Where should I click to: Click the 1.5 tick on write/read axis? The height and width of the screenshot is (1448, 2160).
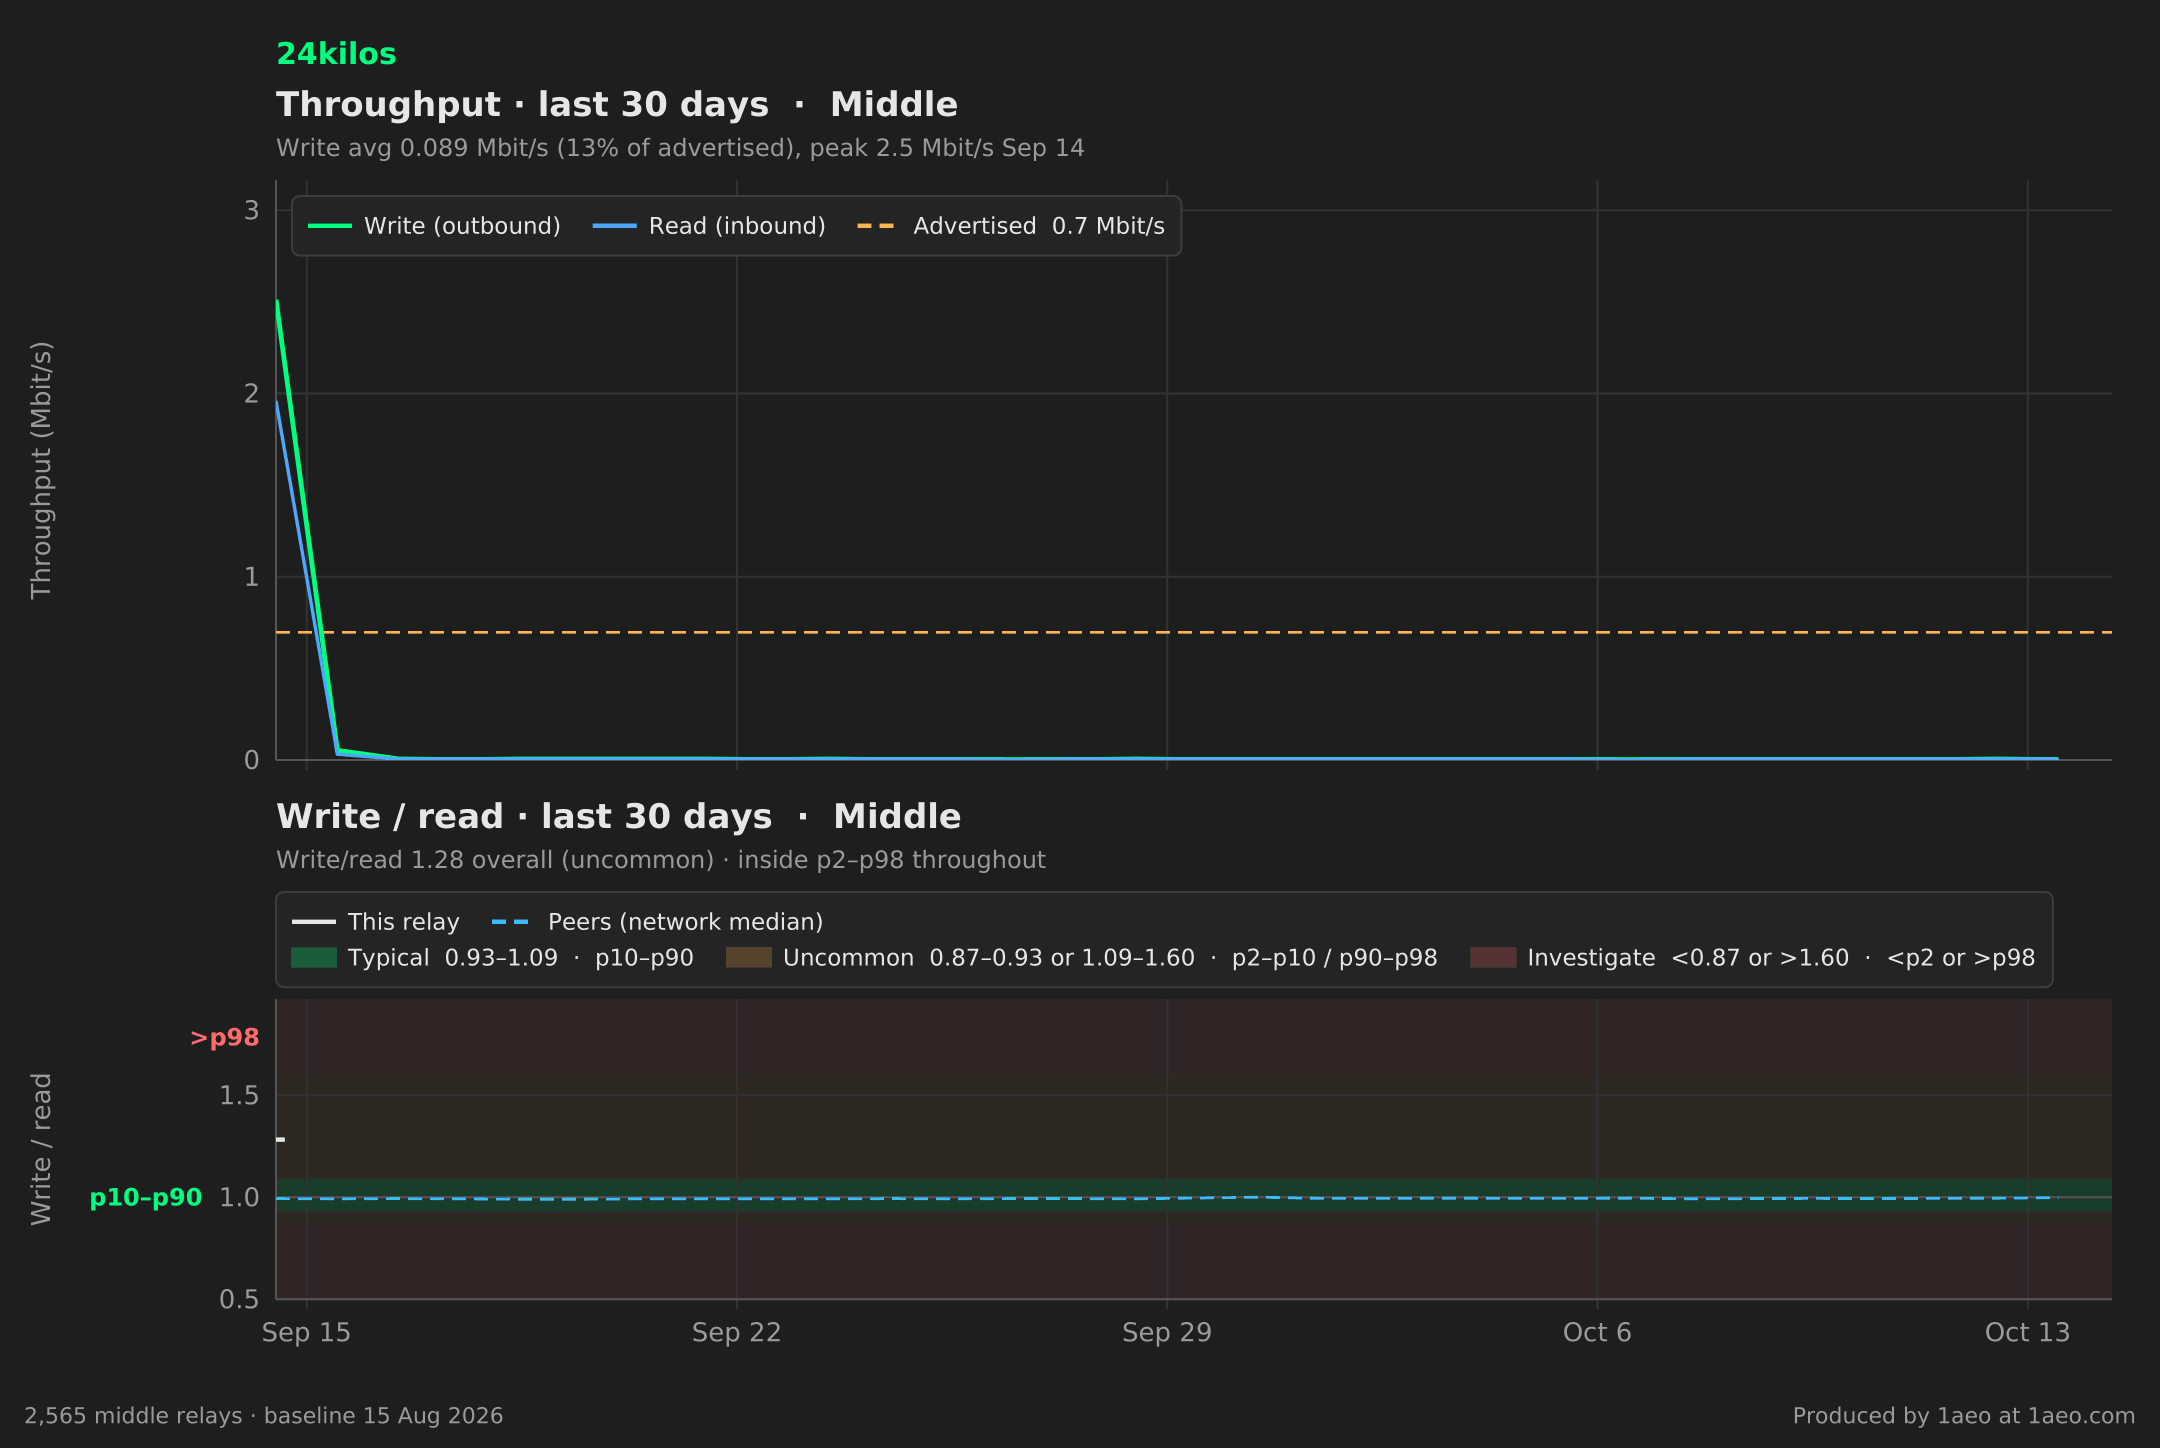[x=239, y=1096]
